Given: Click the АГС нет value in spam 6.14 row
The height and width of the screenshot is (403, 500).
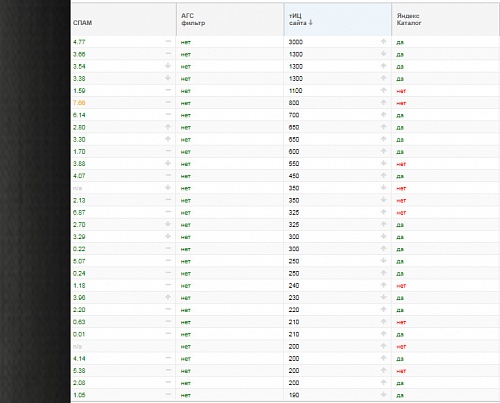Looking at the screenshot, I should [x=186, y=115].
